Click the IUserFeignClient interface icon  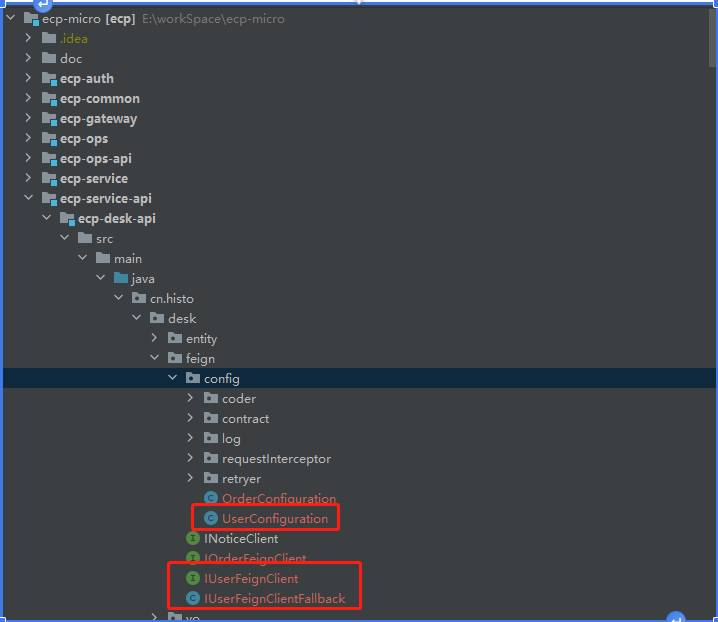pos(193,578)
